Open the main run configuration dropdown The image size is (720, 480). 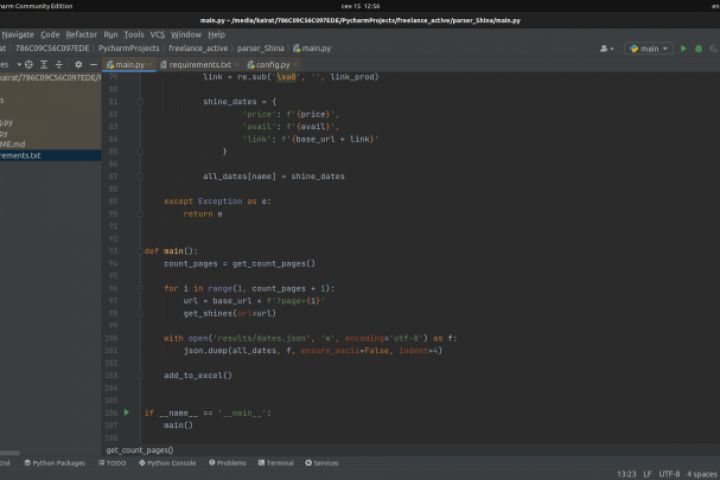coord(649,48)
